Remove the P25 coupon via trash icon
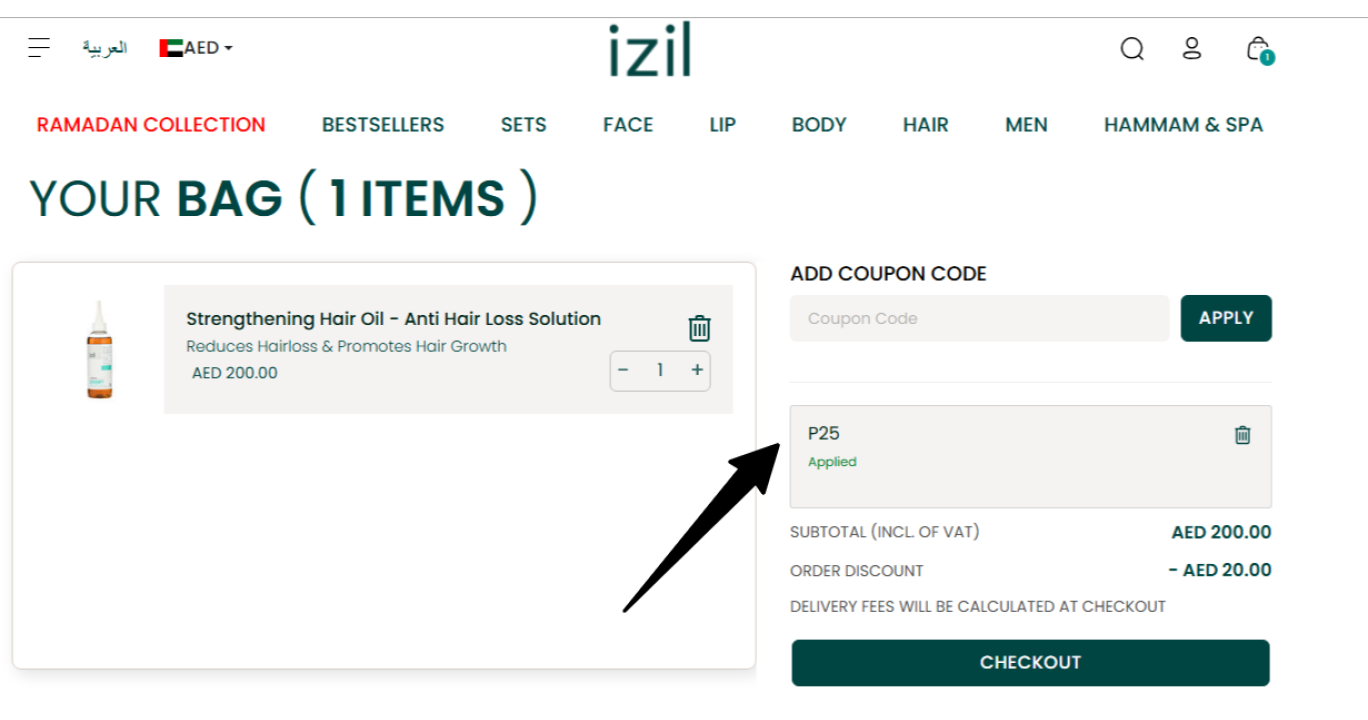Viewport: 1368px width, 720px height. 1242,435
